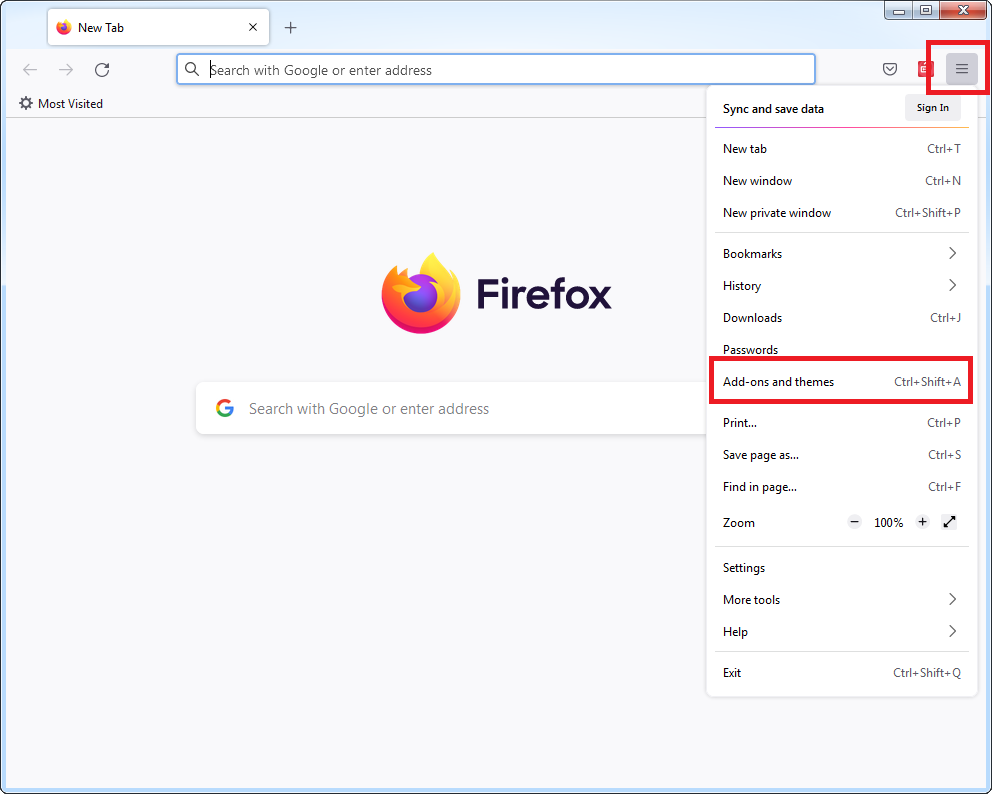Minimize the Firefox window
This screenshot has height=794, width=992.
[898, 11]
